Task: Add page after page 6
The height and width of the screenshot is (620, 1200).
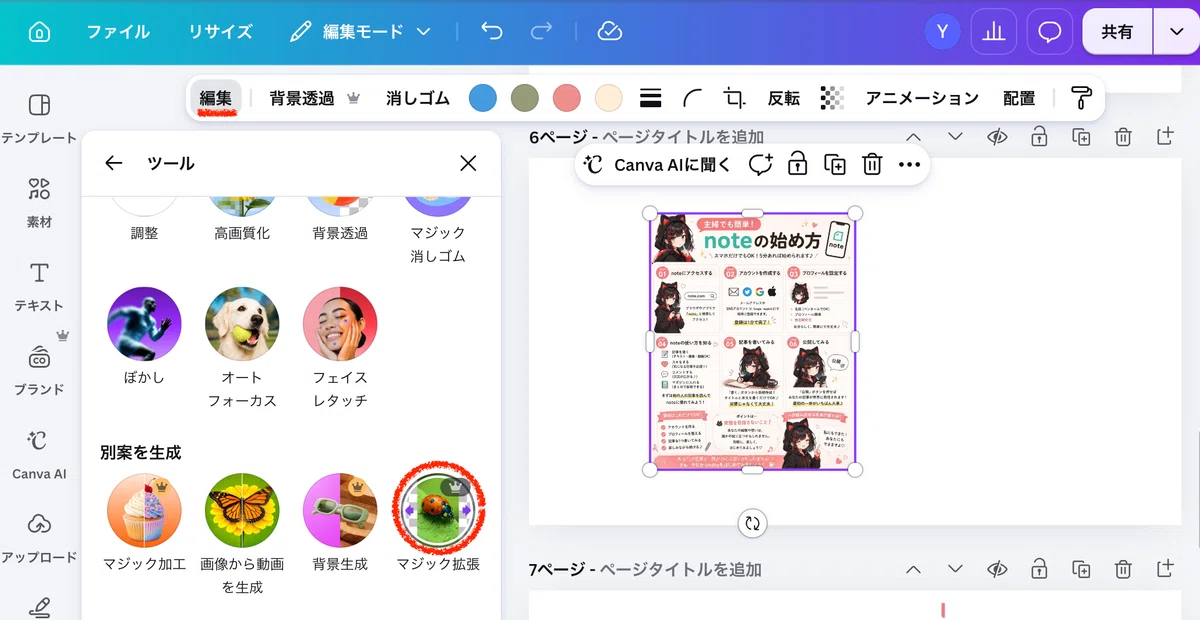Action: tap(1165, 137)
